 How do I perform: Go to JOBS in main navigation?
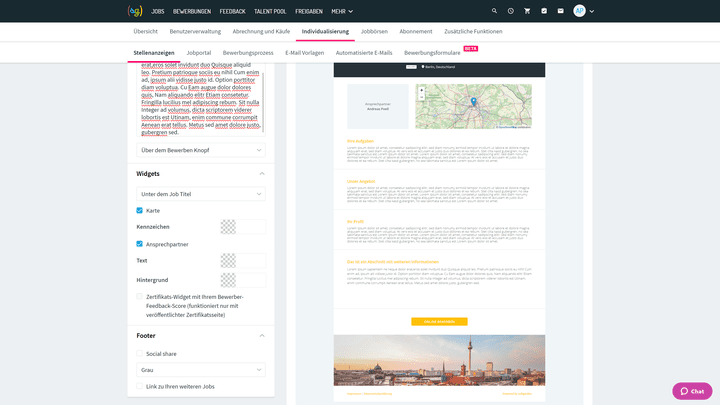158,11
